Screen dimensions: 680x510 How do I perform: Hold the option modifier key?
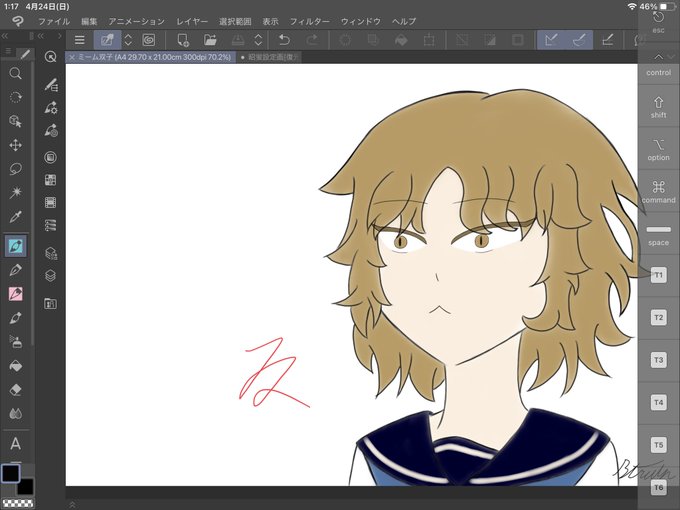tap(658, 150)
